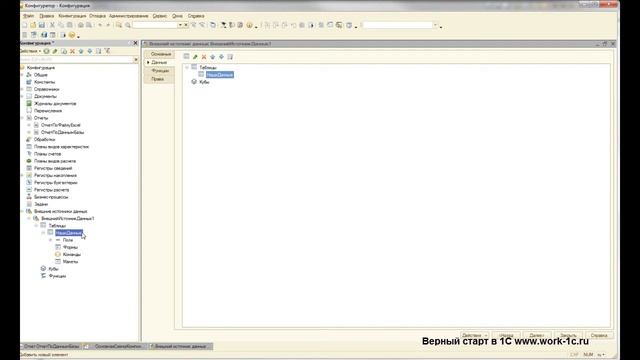The height and width of the screenshot is (360, 640).
Task: Click Move down arrow in configuration tree toolbar
Action: pos(90,51)
